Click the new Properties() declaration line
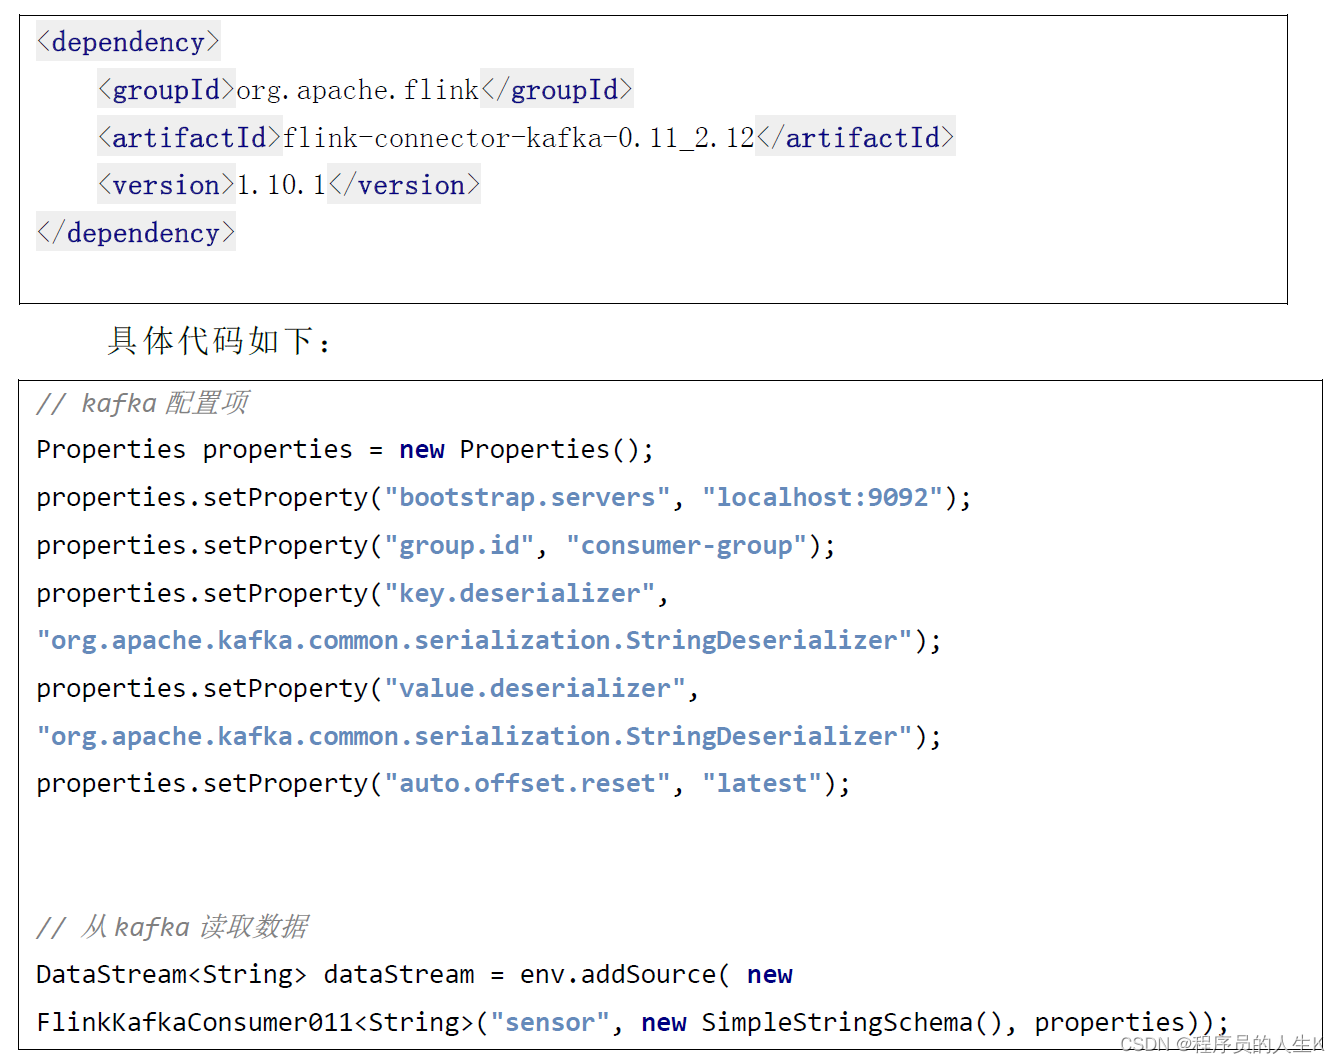Viewport: 1340px width, 1064px height. (x=345, y=450)
